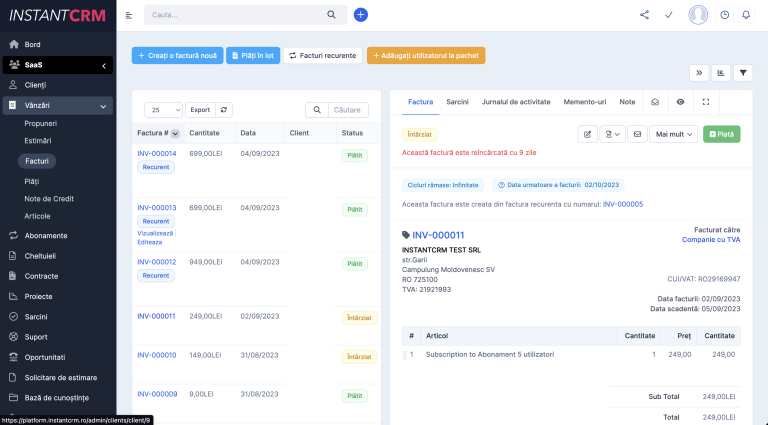The height and width of the screenshot is (425, 768).
Task: Click the INSTANTCRM logo
Action: point(57,16)
